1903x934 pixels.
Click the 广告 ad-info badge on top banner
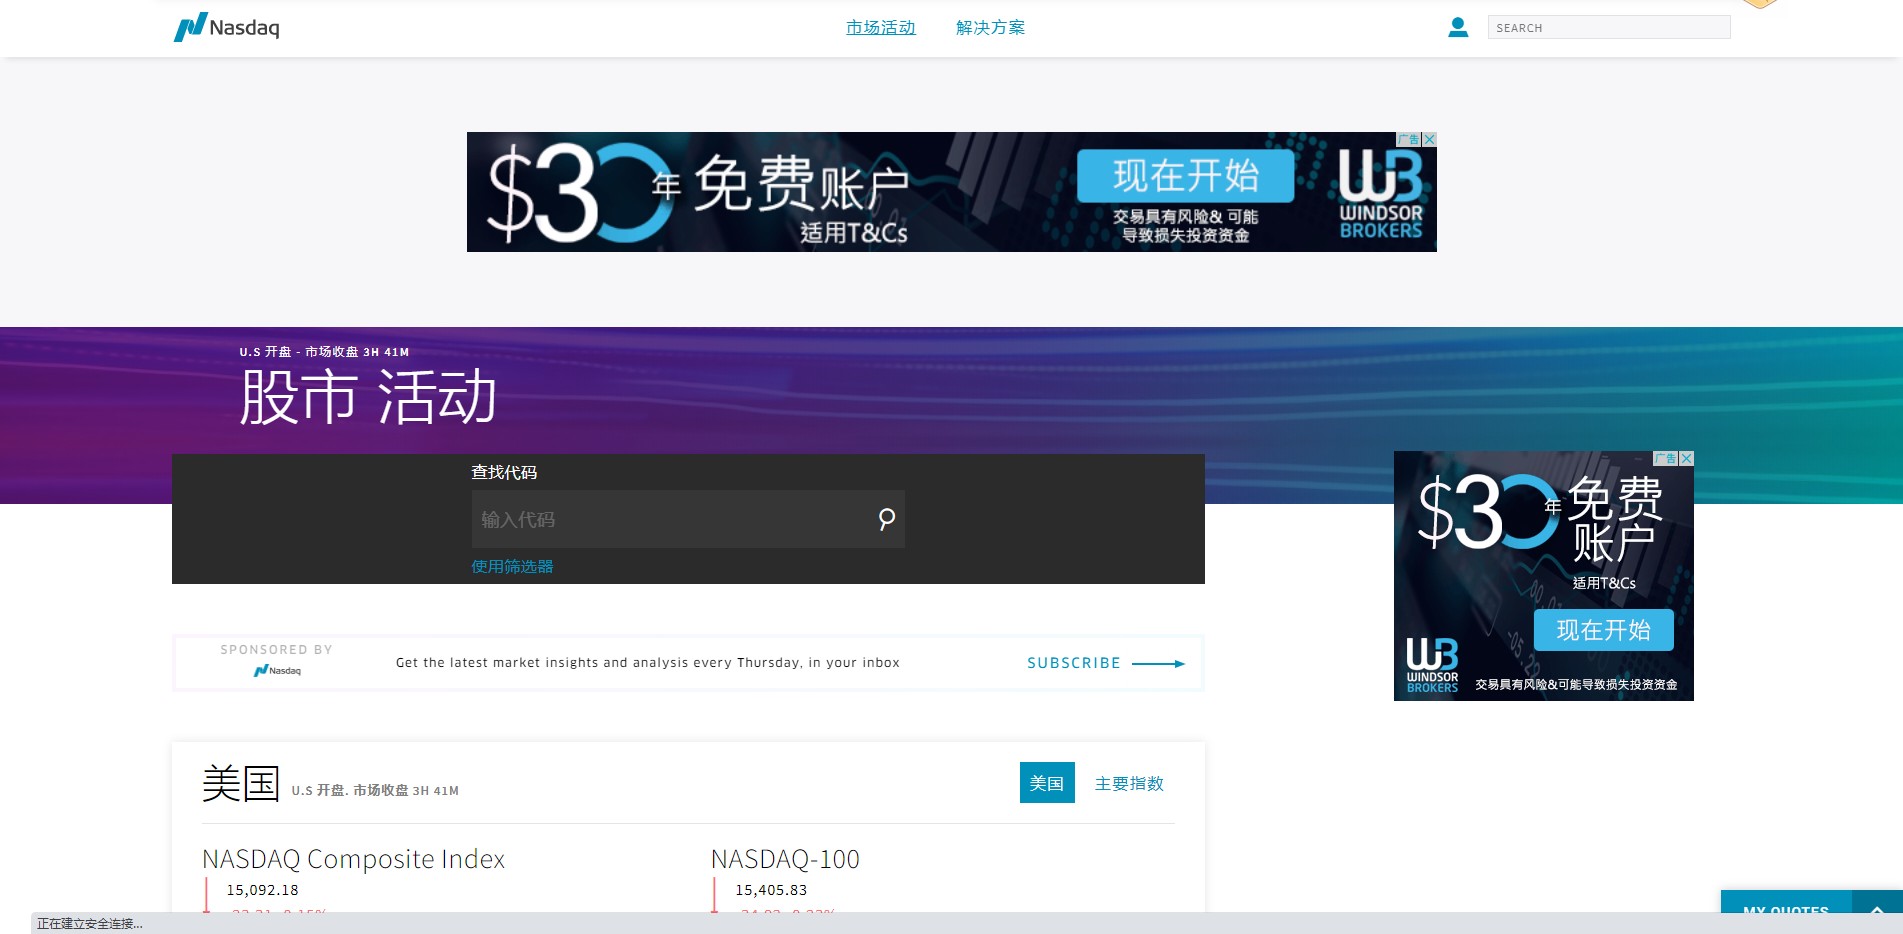click(x=1409, y=139)
